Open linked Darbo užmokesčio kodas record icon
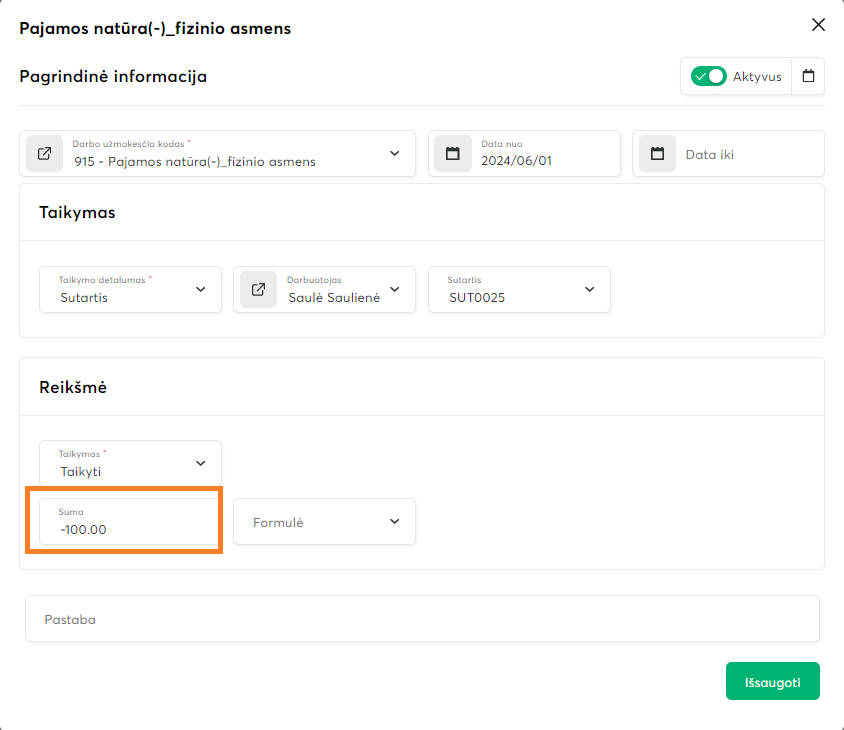The image size is (844, 730). tap(44, 154)
